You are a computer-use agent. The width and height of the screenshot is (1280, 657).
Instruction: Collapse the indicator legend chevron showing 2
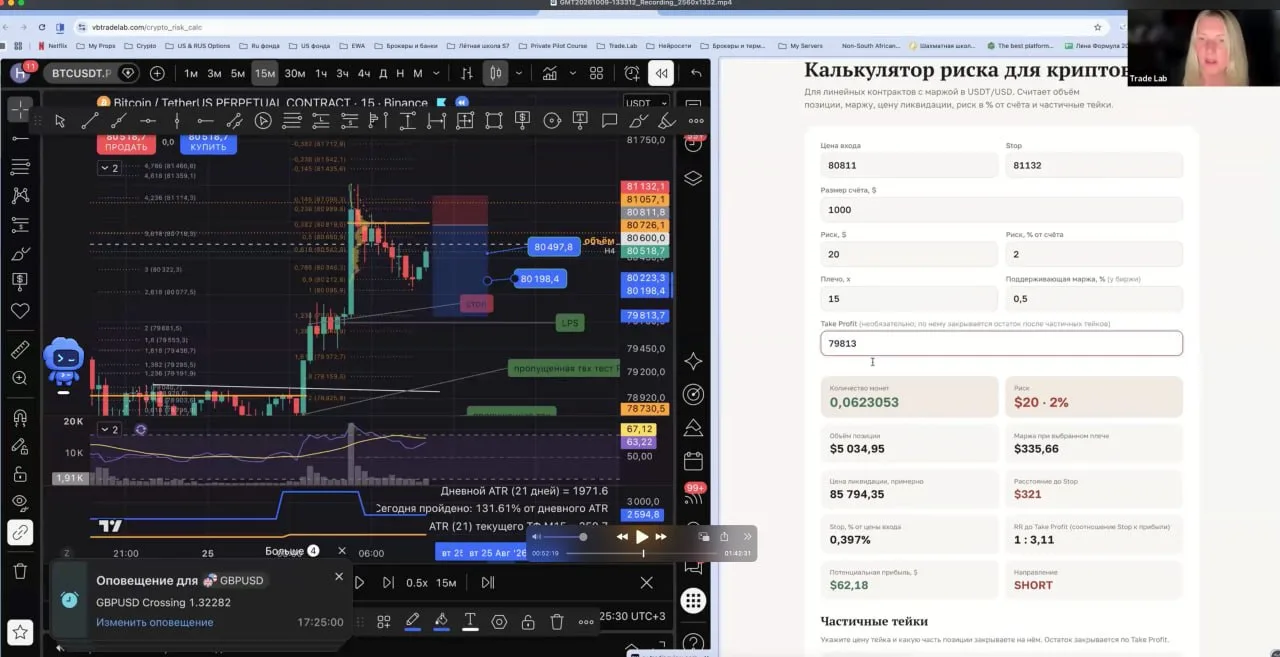pyautogui.click(x=109, y=168)
